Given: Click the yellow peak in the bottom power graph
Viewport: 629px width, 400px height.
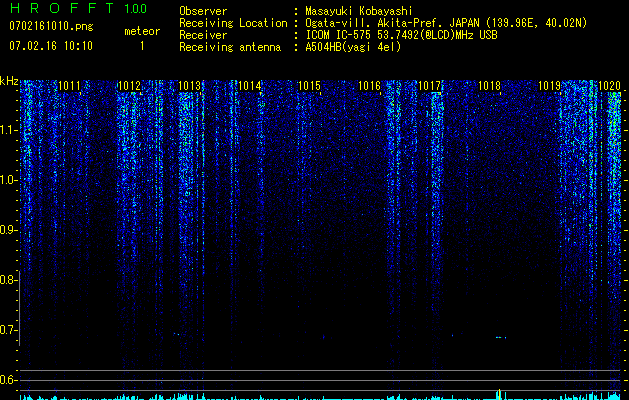Looking at the screenshot, I should point(499,393).
